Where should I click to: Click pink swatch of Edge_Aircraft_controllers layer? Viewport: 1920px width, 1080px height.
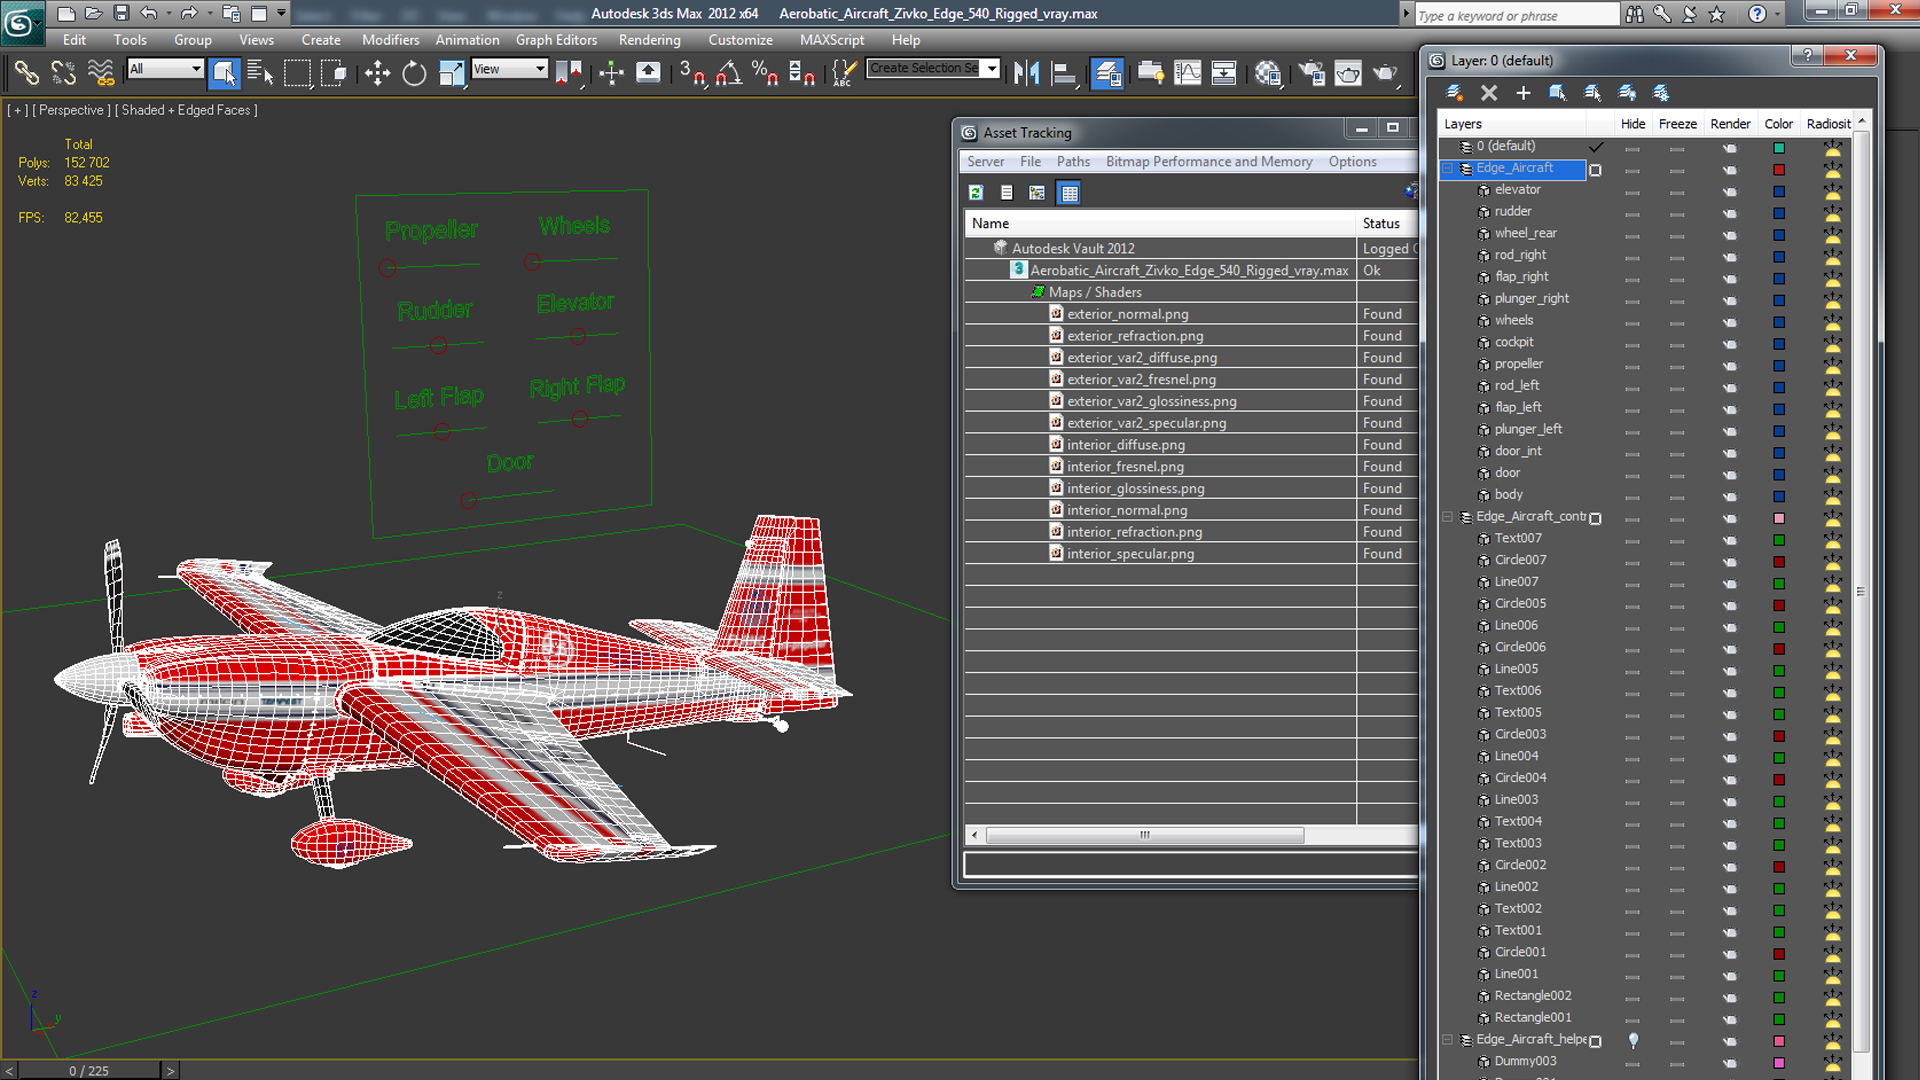1779,518
